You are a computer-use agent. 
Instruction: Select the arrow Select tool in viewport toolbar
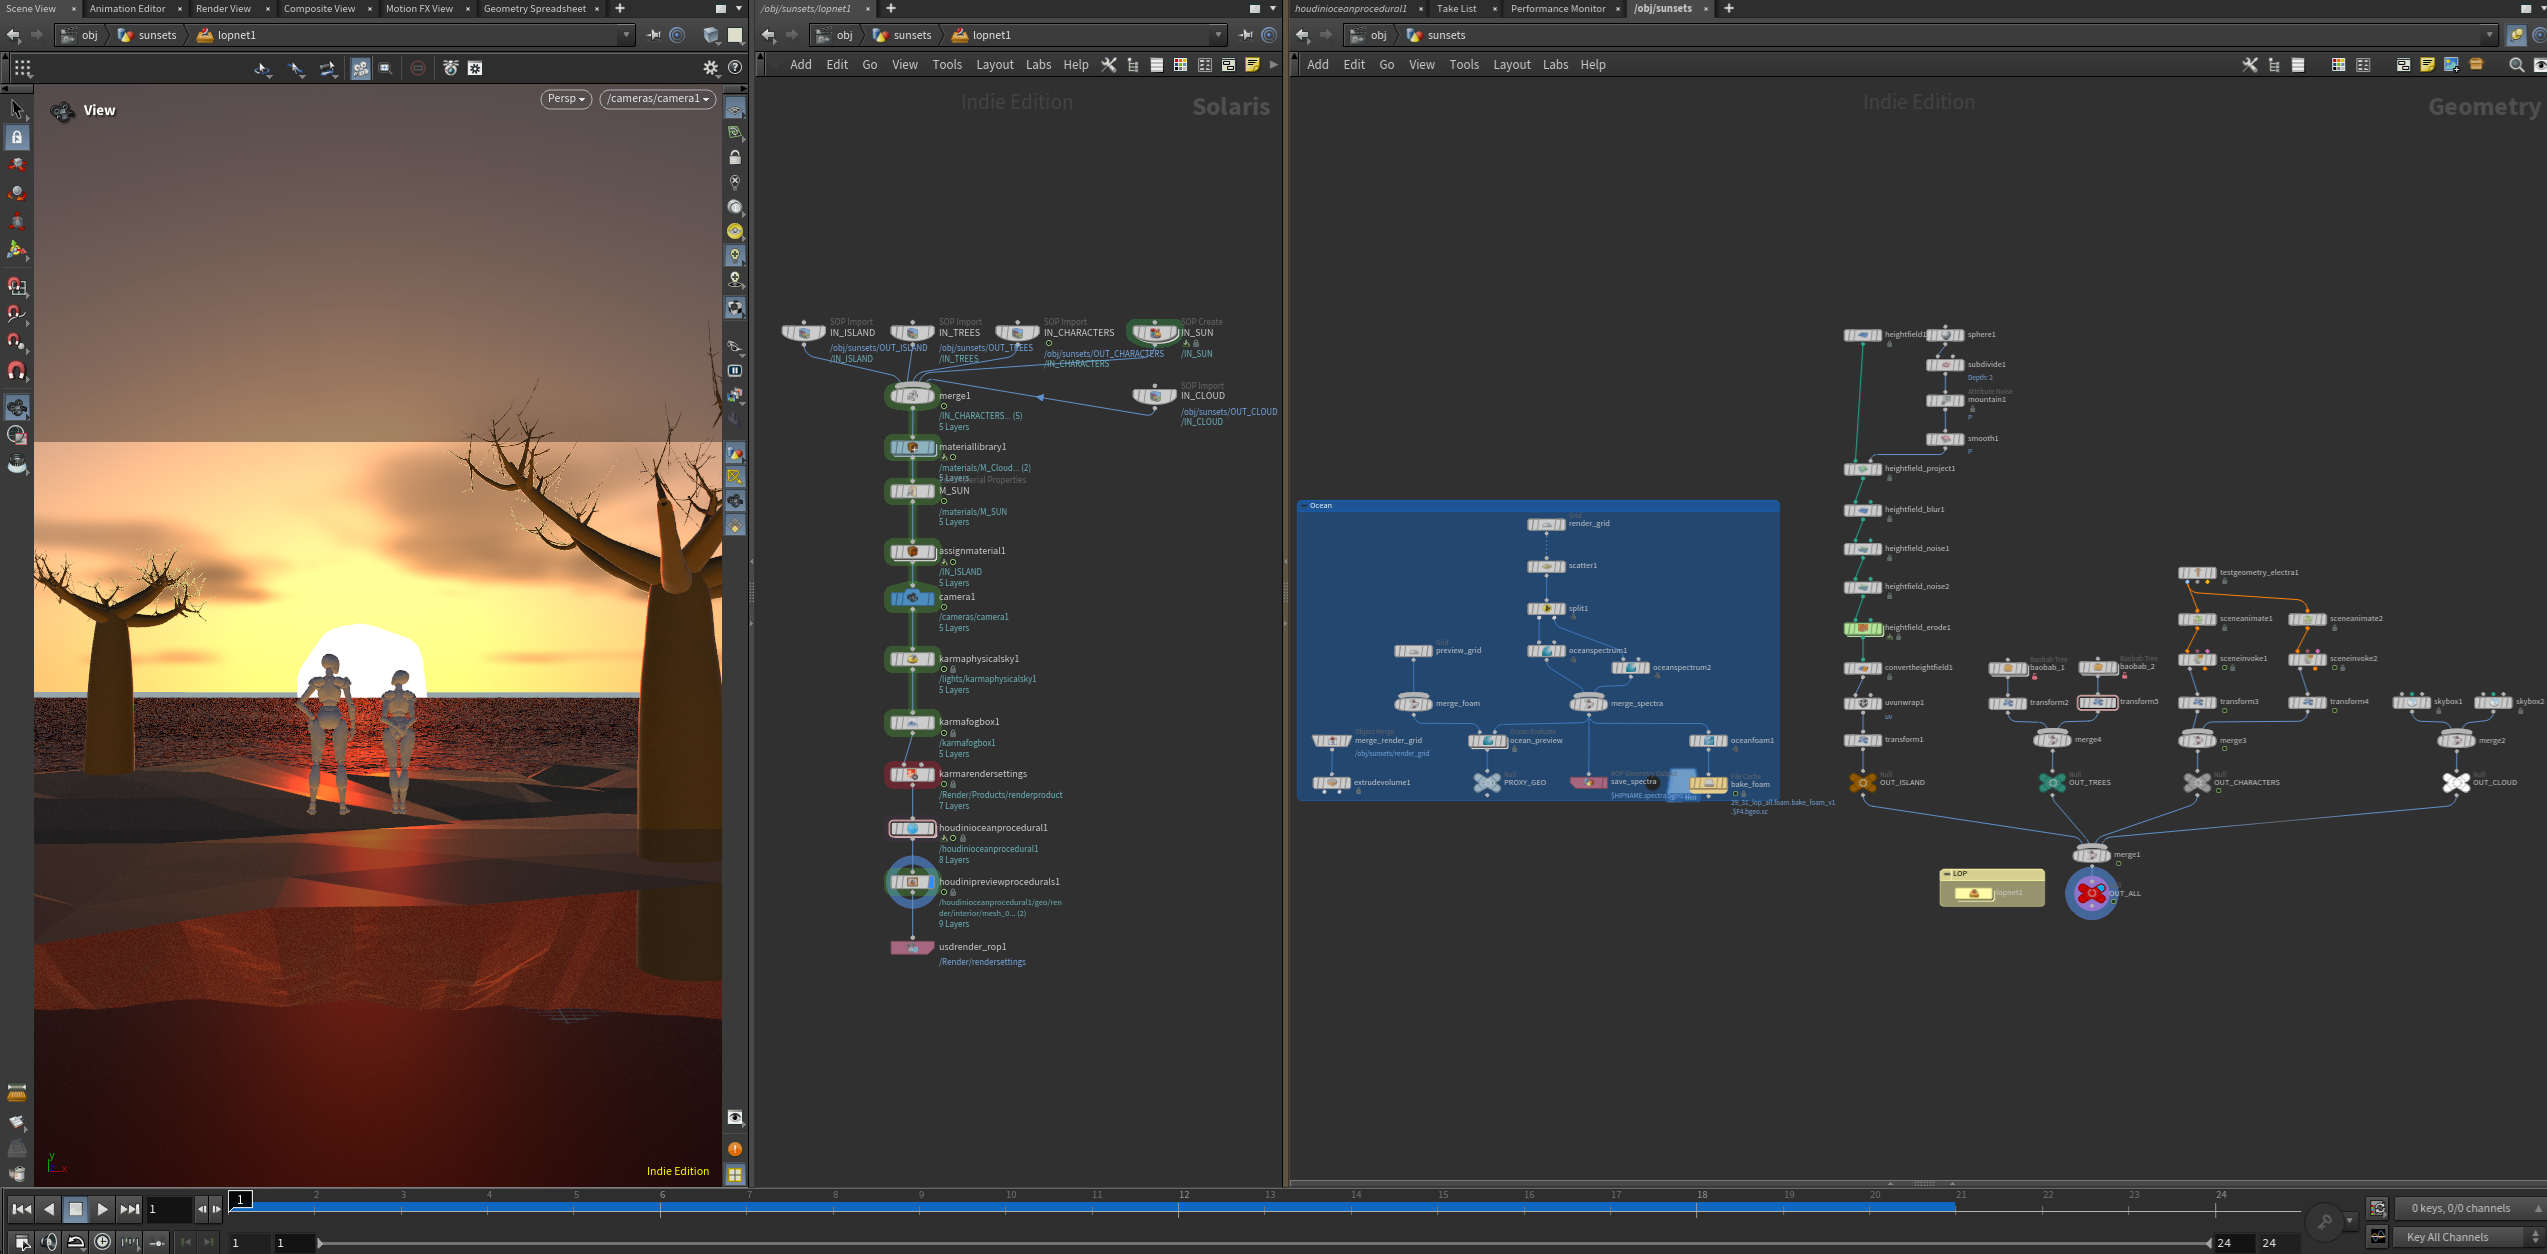17,109
